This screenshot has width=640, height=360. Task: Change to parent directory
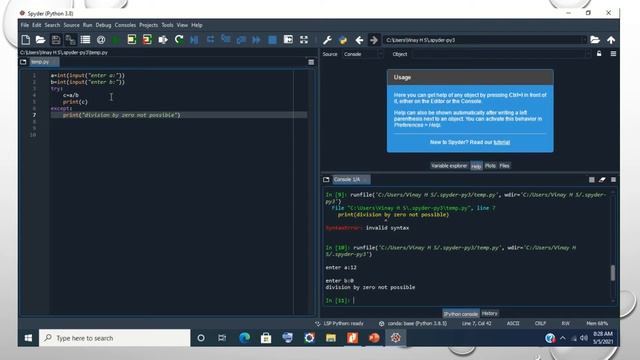click(611, 40)
